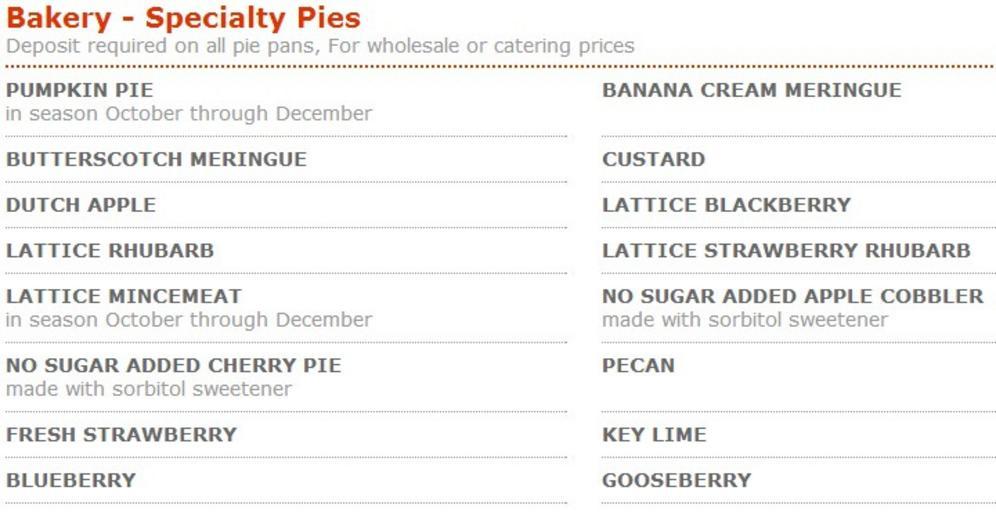Screen dimensions: 996x512
Task: Select the Pumpkin Pie menu item
Action: (80, 90)
